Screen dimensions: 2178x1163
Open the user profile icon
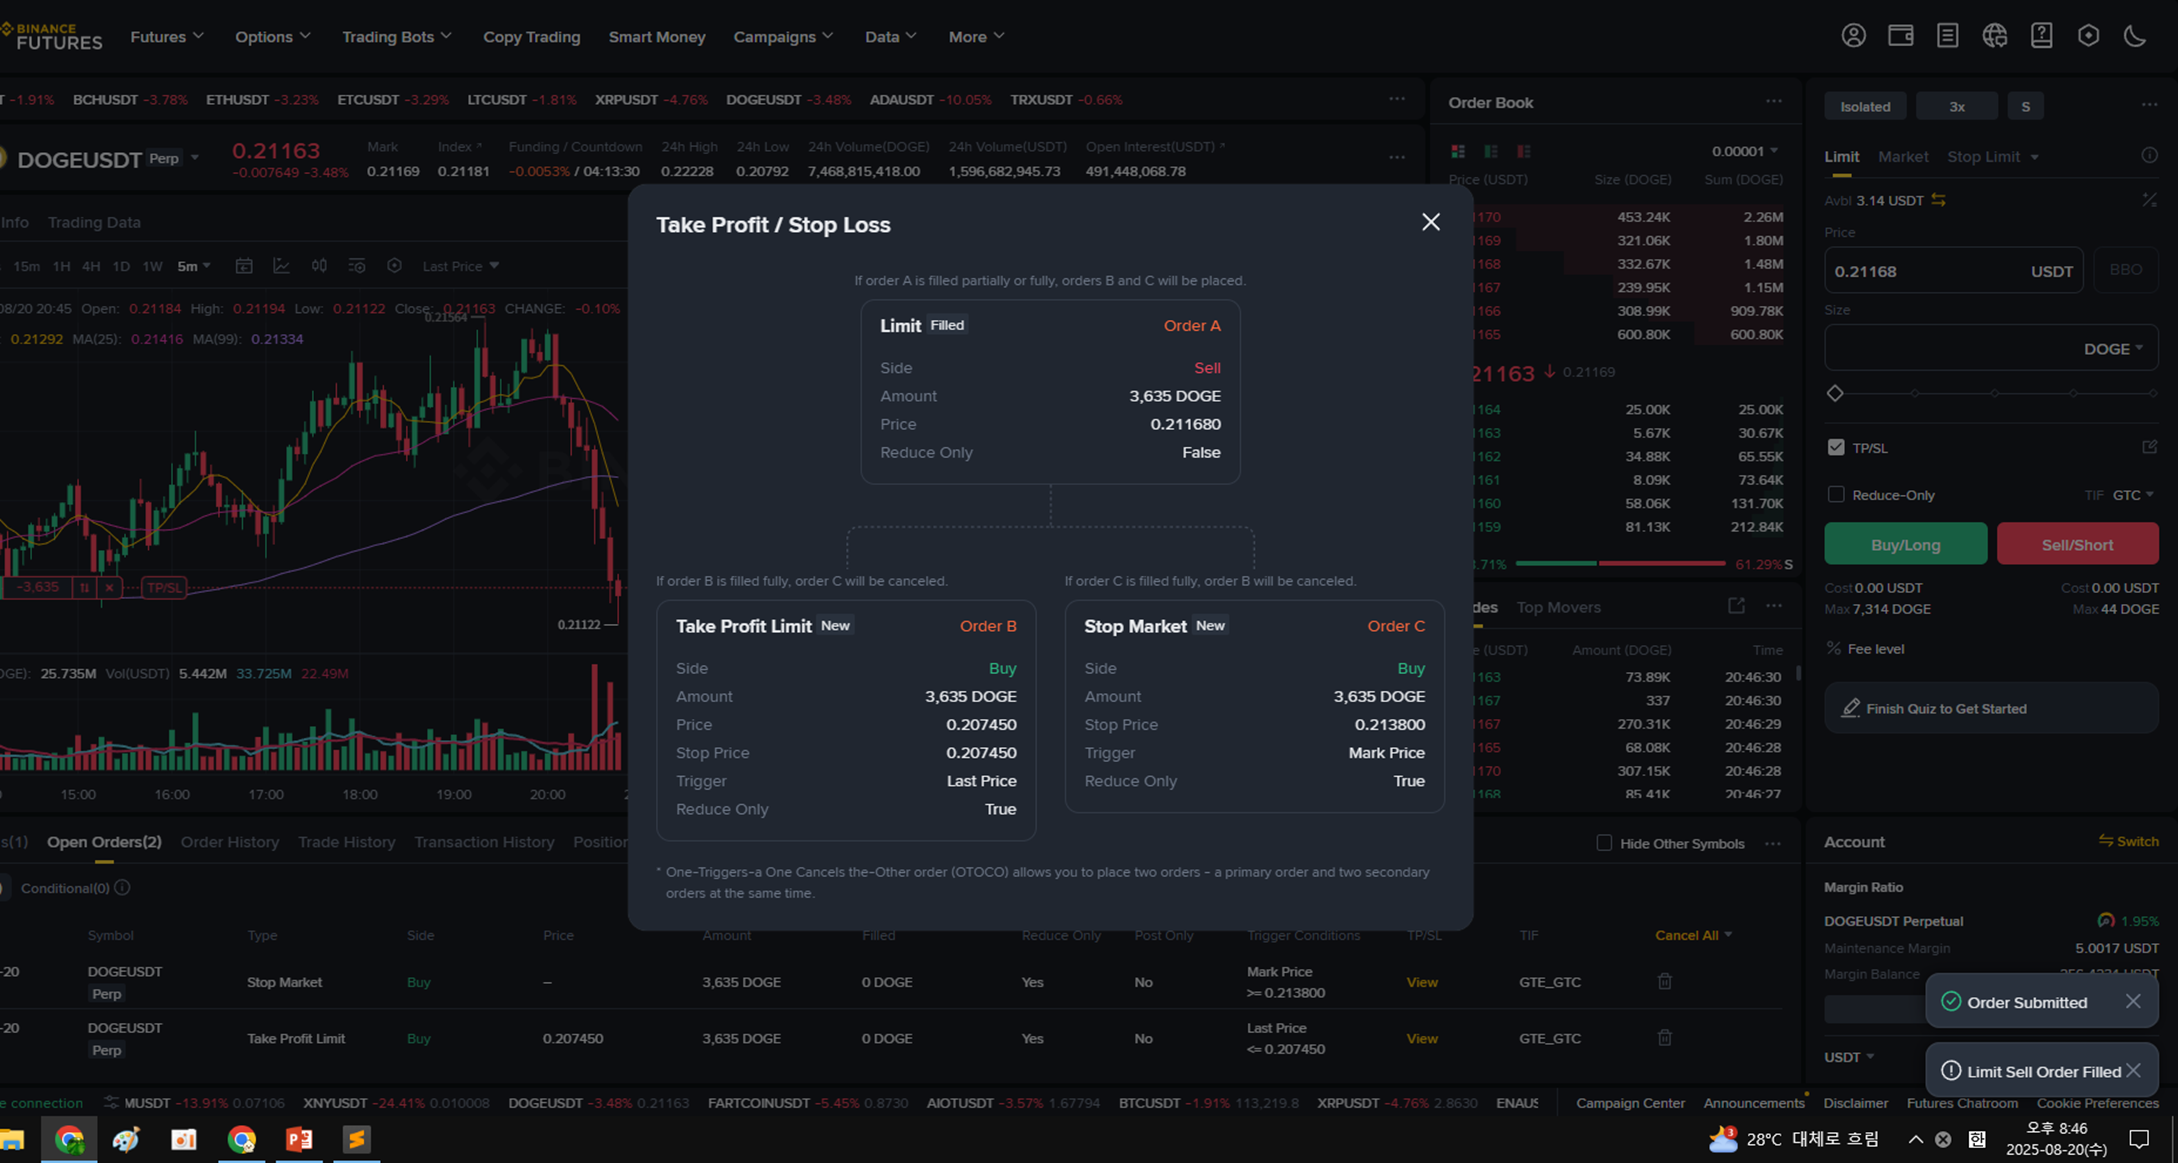click(1853, 36)
